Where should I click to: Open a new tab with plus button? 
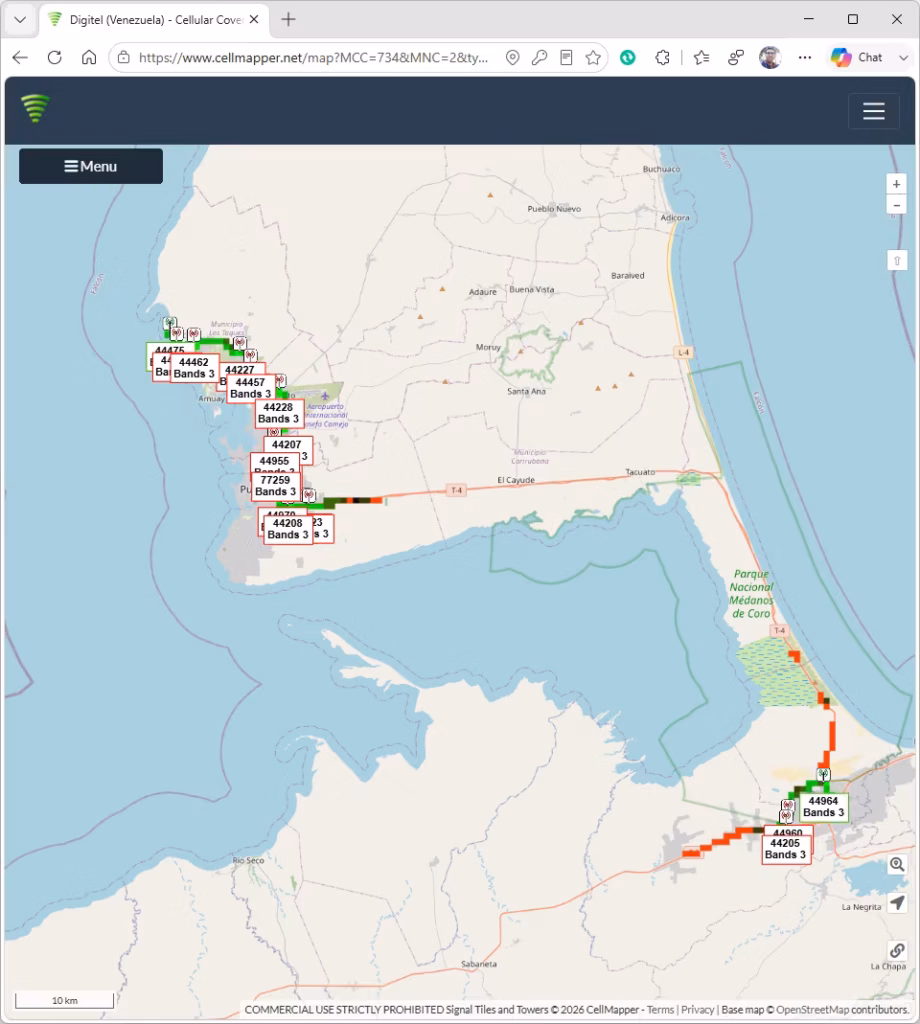[288, 20]
